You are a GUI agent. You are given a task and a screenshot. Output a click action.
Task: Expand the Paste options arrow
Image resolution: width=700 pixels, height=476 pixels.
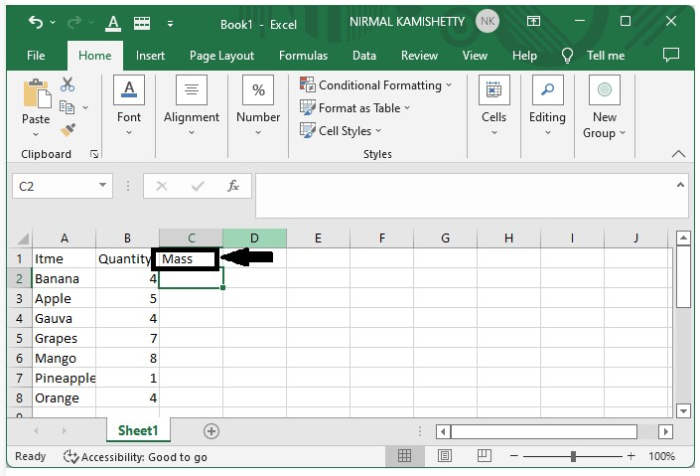coord(36,134)
